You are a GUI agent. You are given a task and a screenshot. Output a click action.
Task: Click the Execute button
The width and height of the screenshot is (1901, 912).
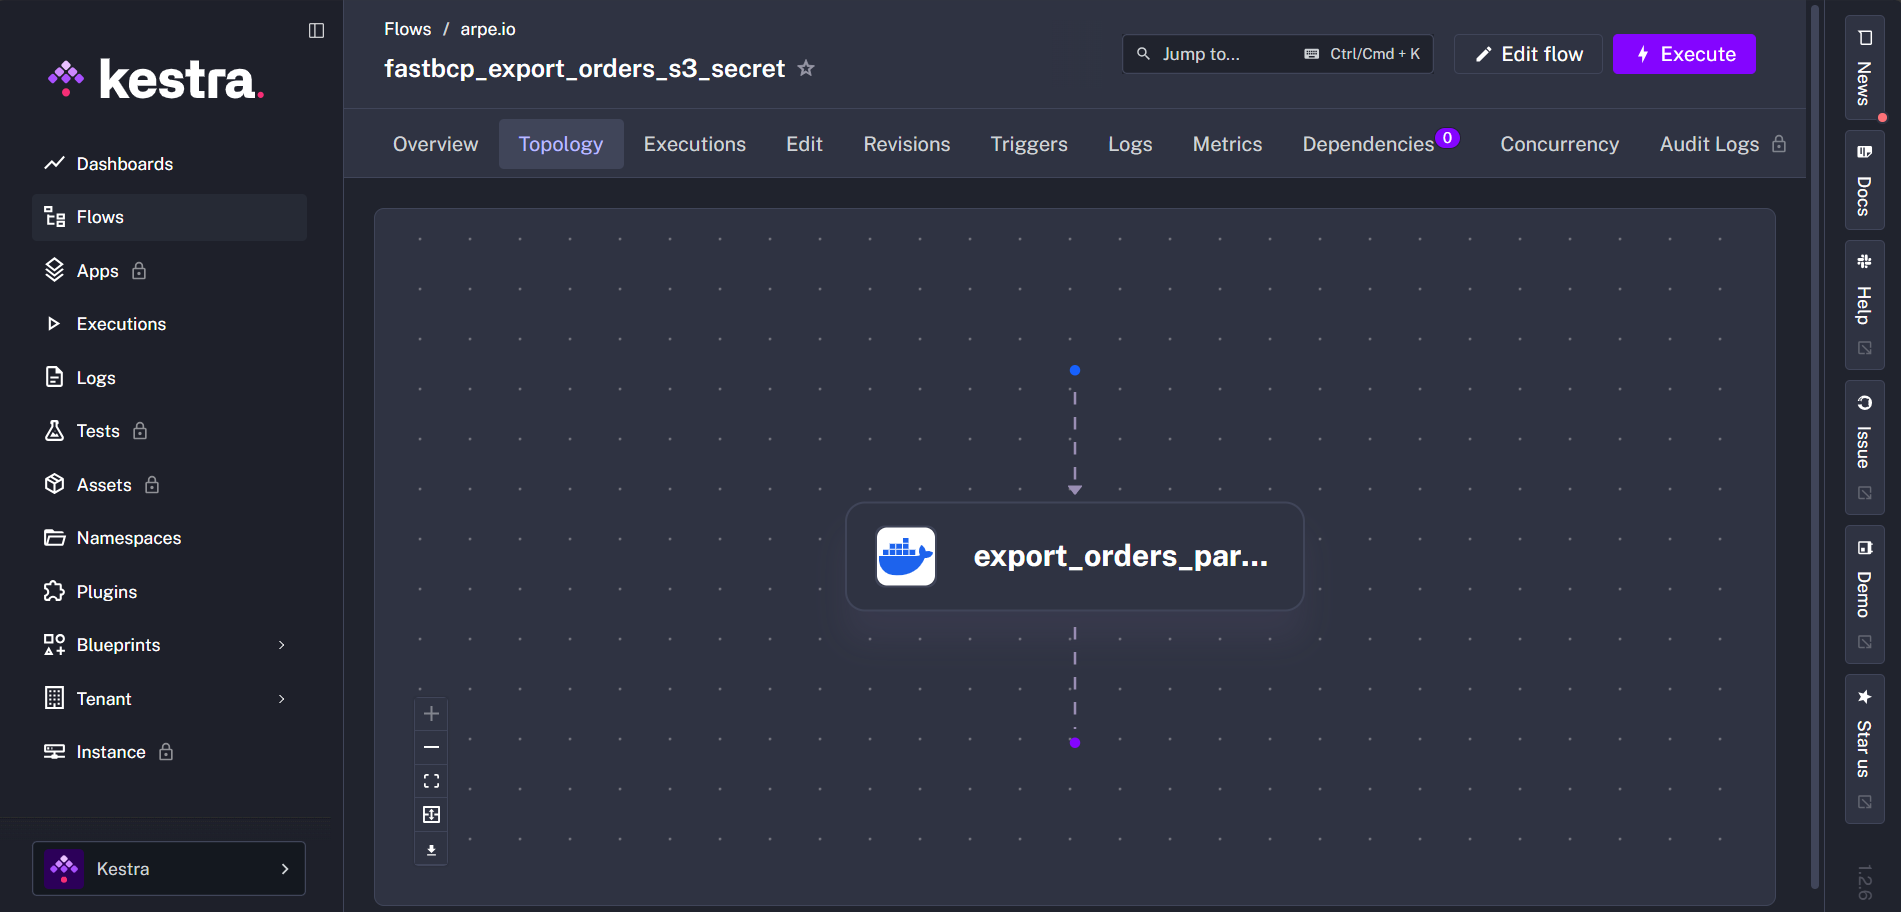click(1684, 54)
